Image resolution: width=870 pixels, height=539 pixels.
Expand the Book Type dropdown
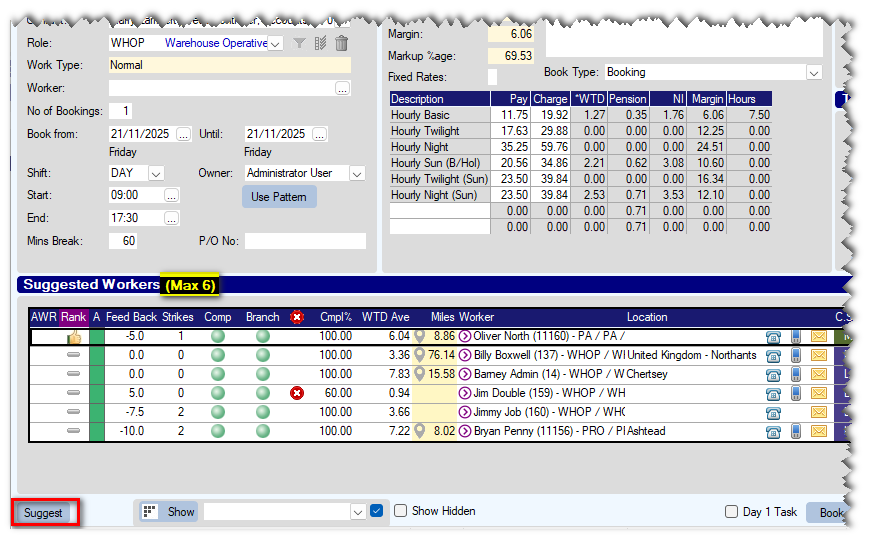[814, 73]
